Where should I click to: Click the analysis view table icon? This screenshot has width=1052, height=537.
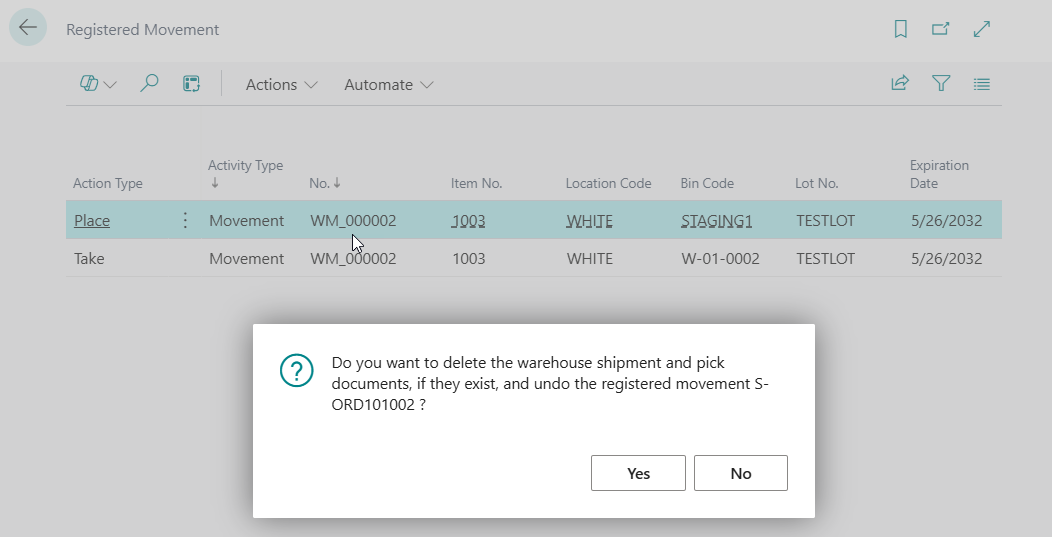191,85
